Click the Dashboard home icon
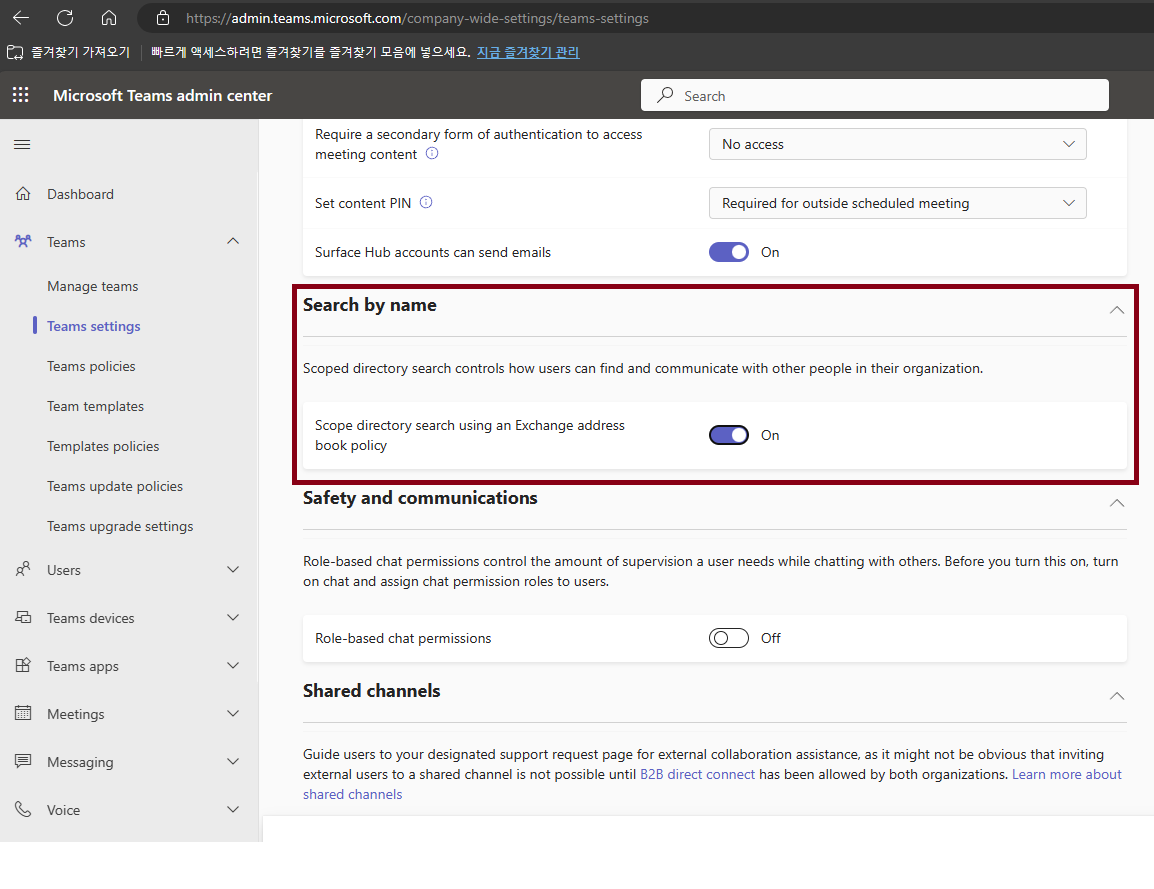 click(24, 194)
